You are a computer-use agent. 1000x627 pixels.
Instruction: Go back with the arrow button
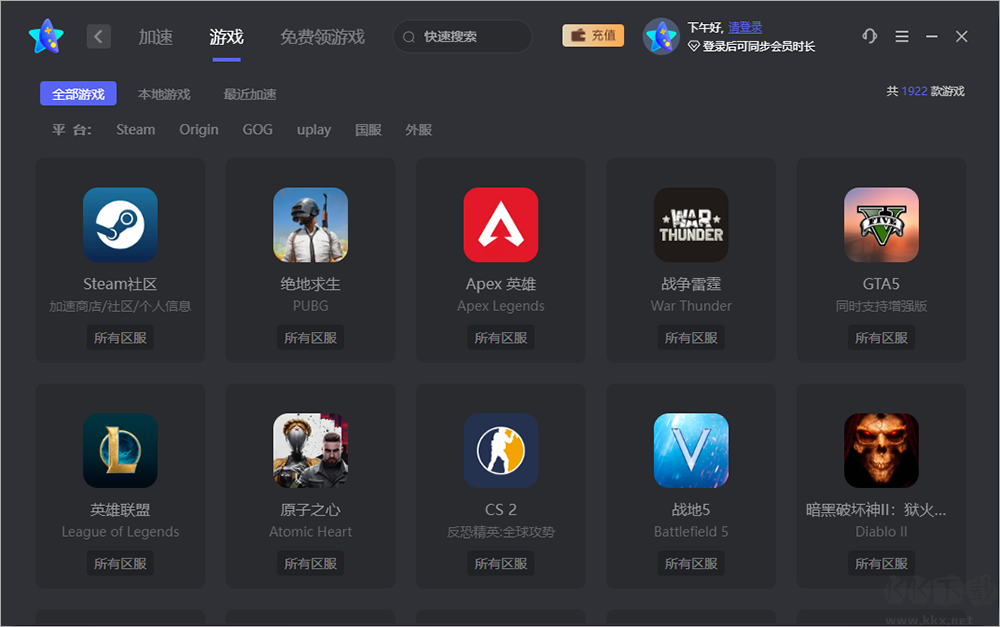(x=99, y=37)
